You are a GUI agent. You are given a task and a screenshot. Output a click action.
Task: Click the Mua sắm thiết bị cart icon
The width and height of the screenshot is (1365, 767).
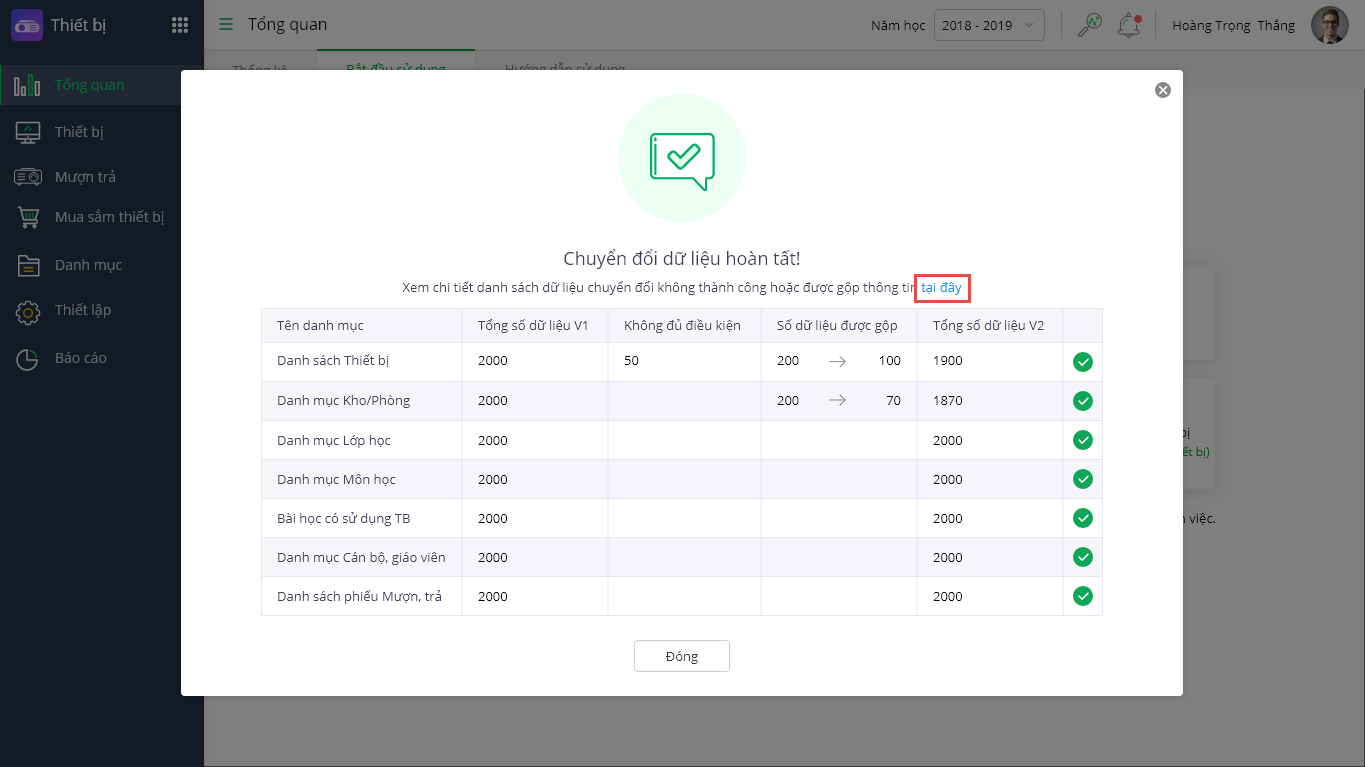click(27, 217)
